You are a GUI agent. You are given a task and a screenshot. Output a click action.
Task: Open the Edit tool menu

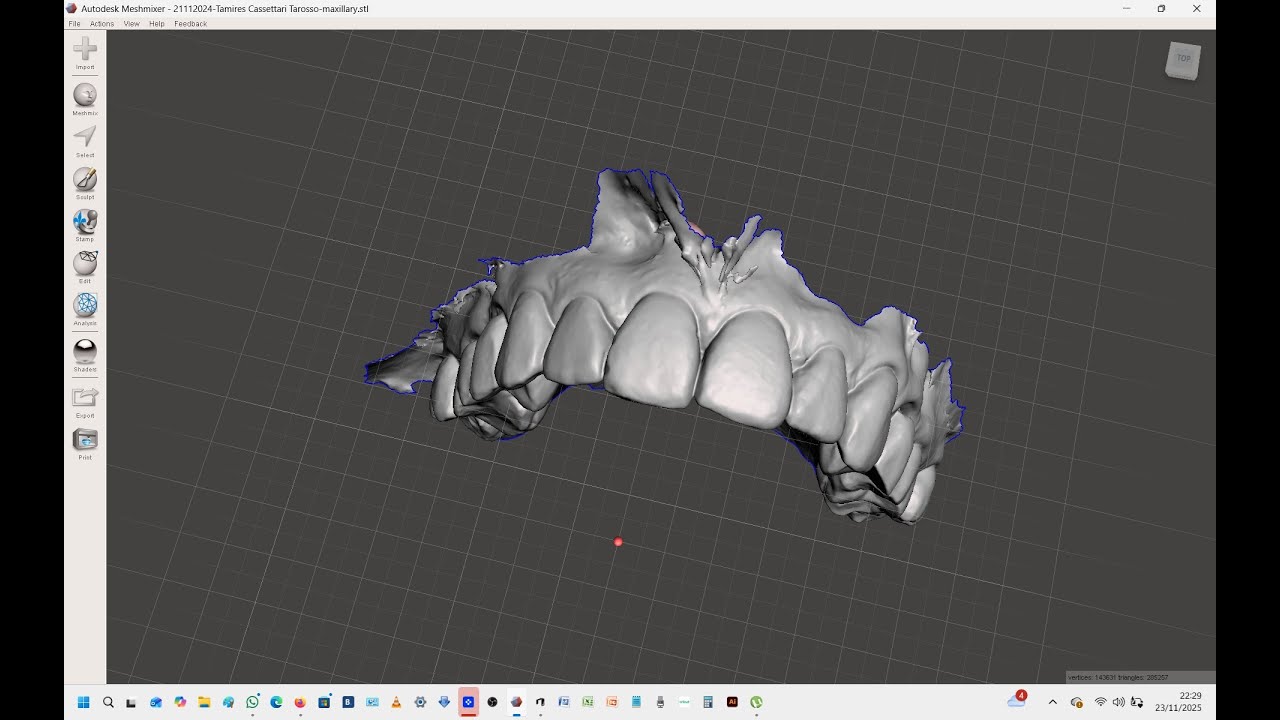tap(85, 267)
